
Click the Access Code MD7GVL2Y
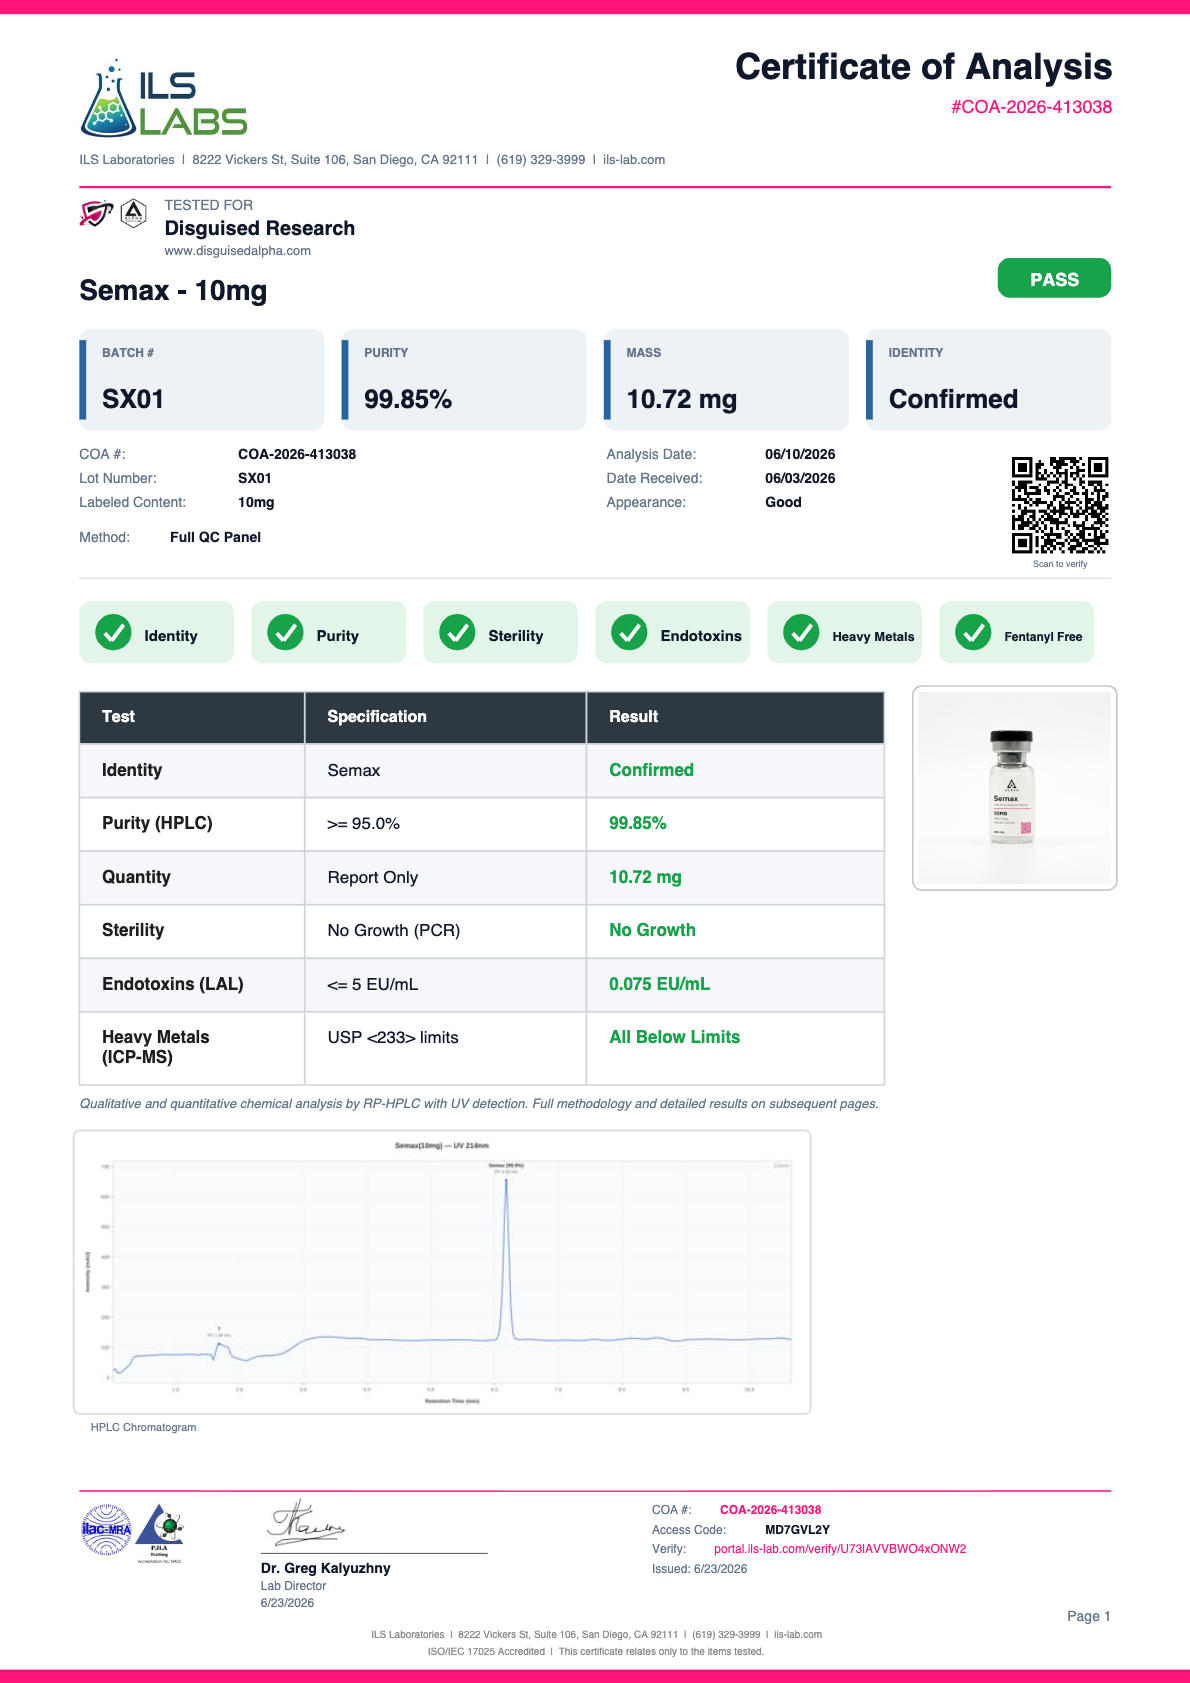click(797, 1530)
